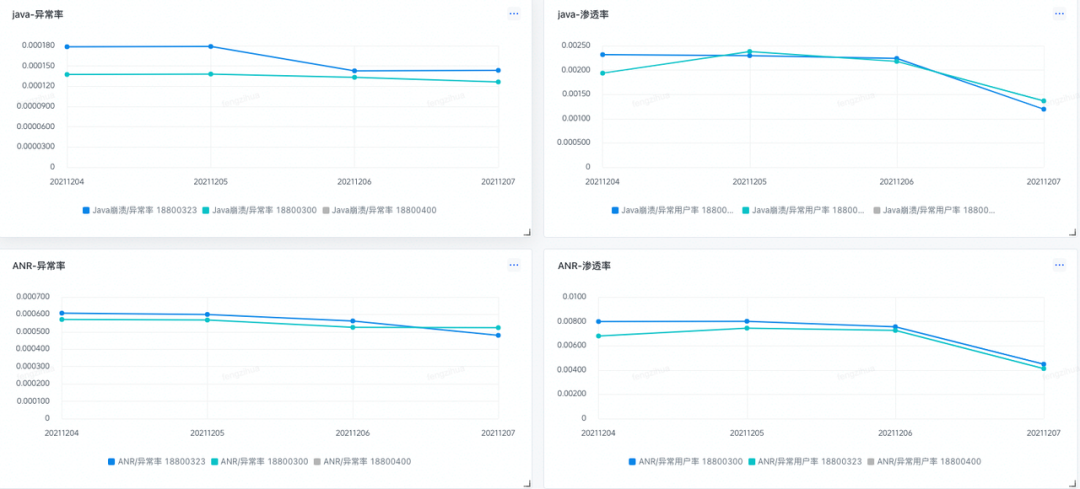The width and height of the screenshot is (1080, 489).
Task: Click the resize handle of java-渗透率 panel
Action: [x=1071, y=231]
